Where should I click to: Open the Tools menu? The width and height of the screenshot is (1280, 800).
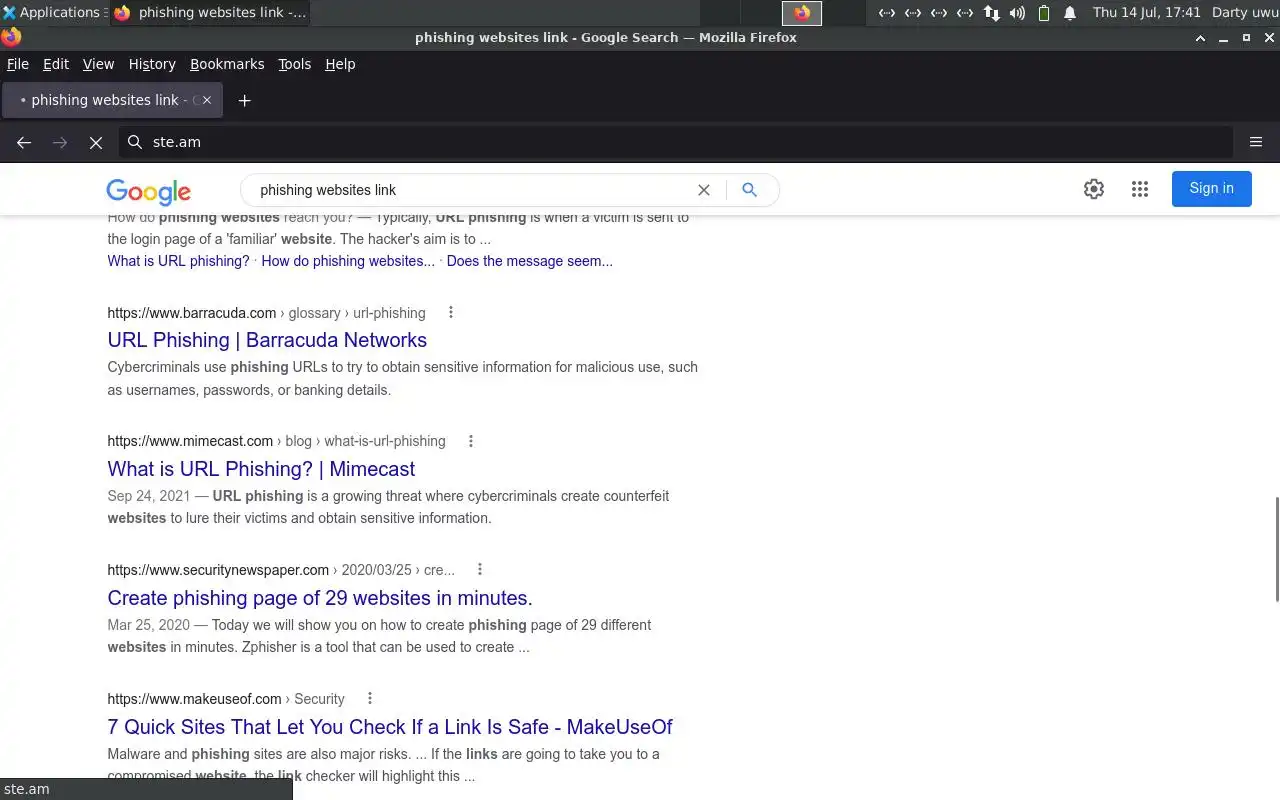(294, 64)
